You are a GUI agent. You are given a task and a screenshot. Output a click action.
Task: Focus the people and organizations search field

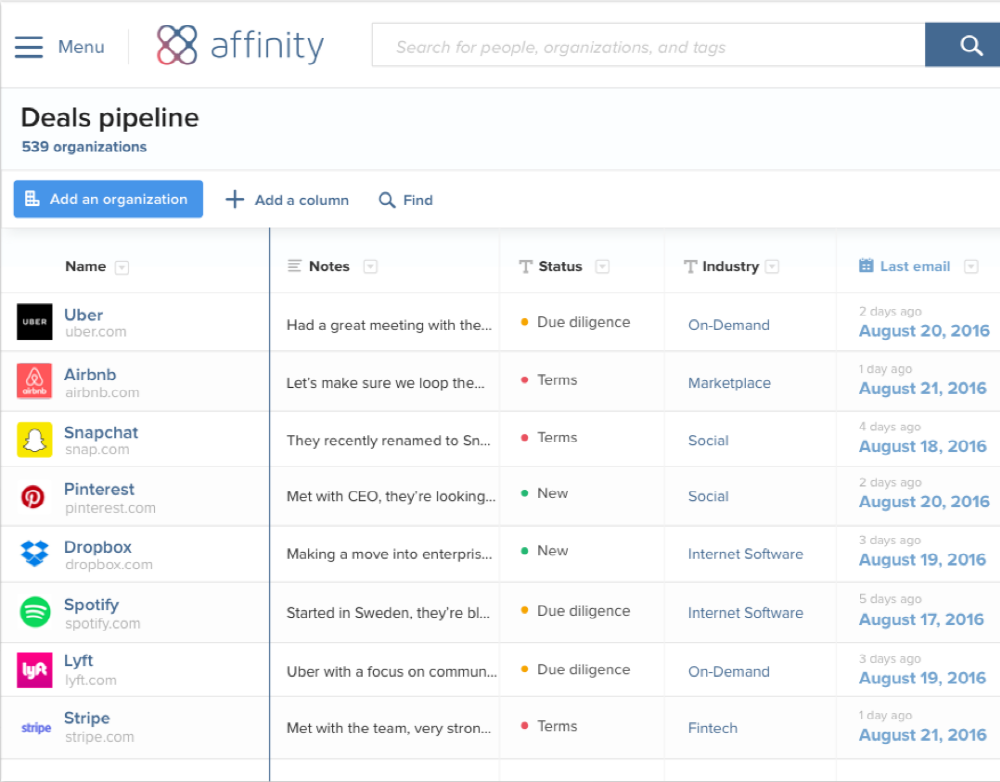tap(648, 46)
